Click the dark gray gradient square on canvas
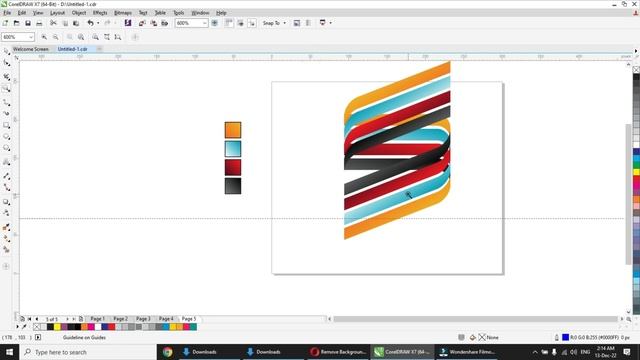This screenshot has width=640, height=360. pos(233,186)
